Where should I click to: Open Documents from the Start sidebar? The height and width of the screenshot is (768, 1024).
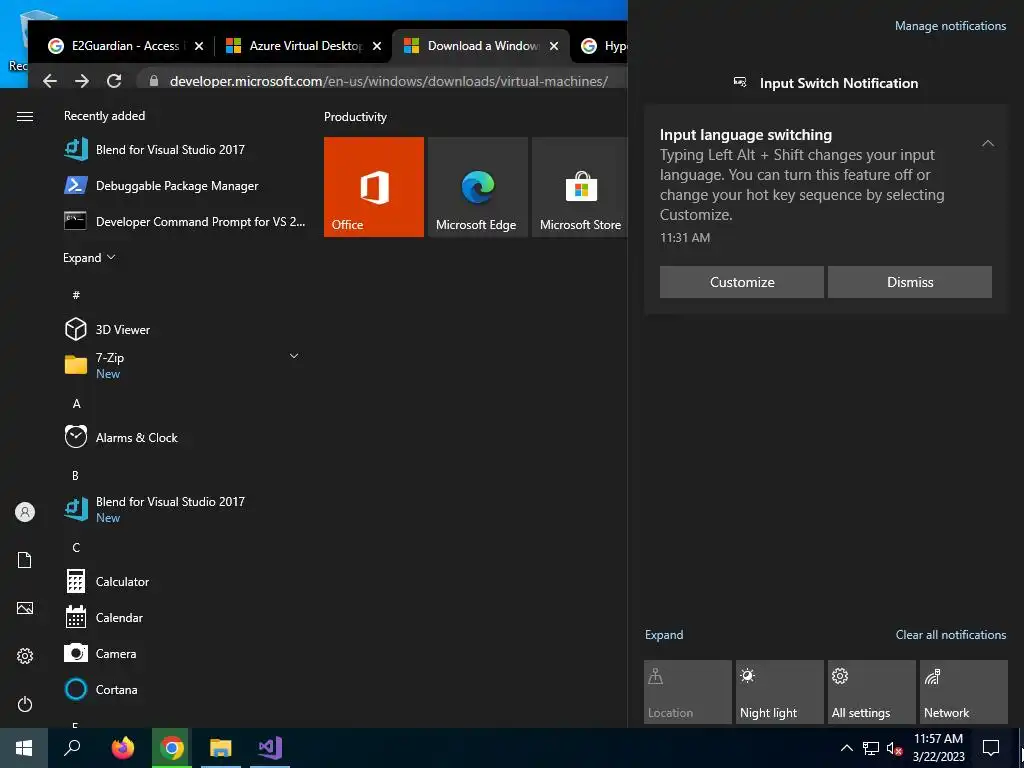click(x=25, y=560)
